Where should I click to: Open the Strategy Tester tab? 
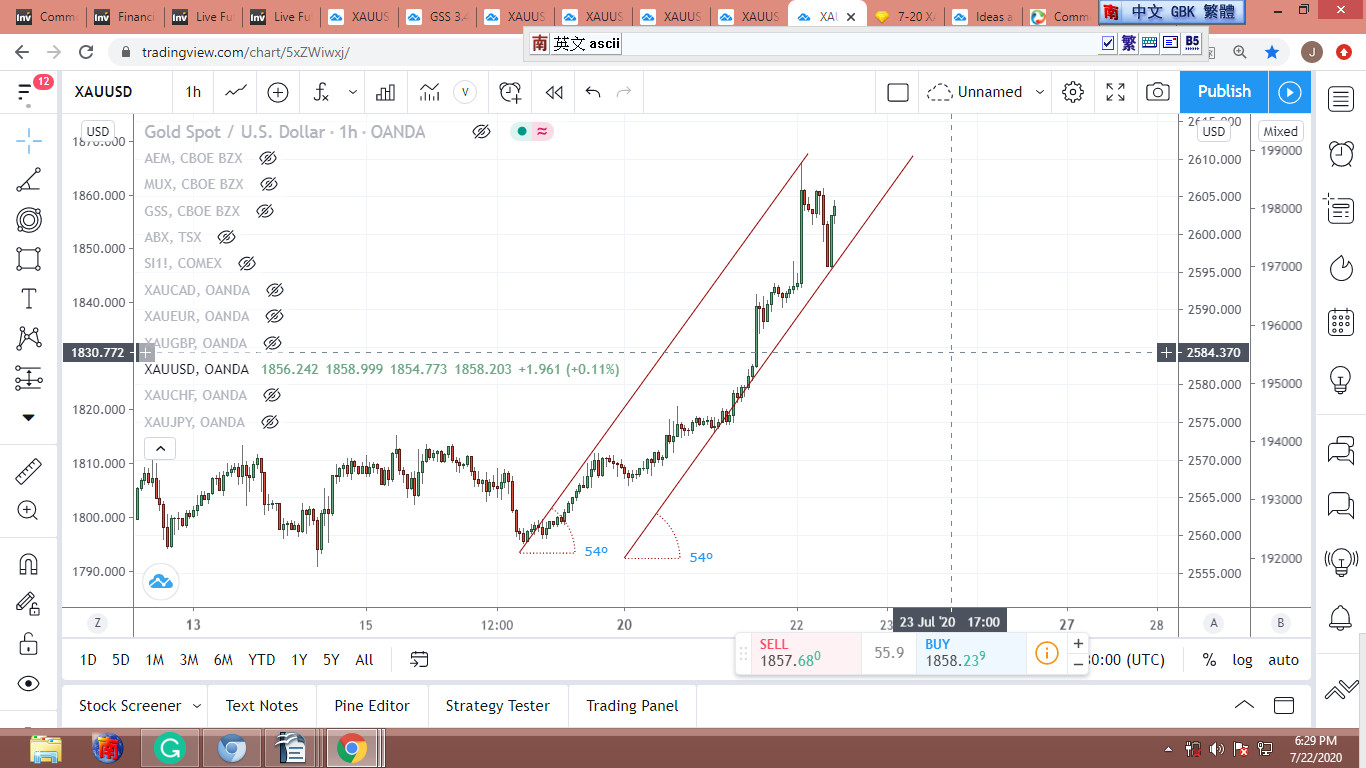point(498,706)
